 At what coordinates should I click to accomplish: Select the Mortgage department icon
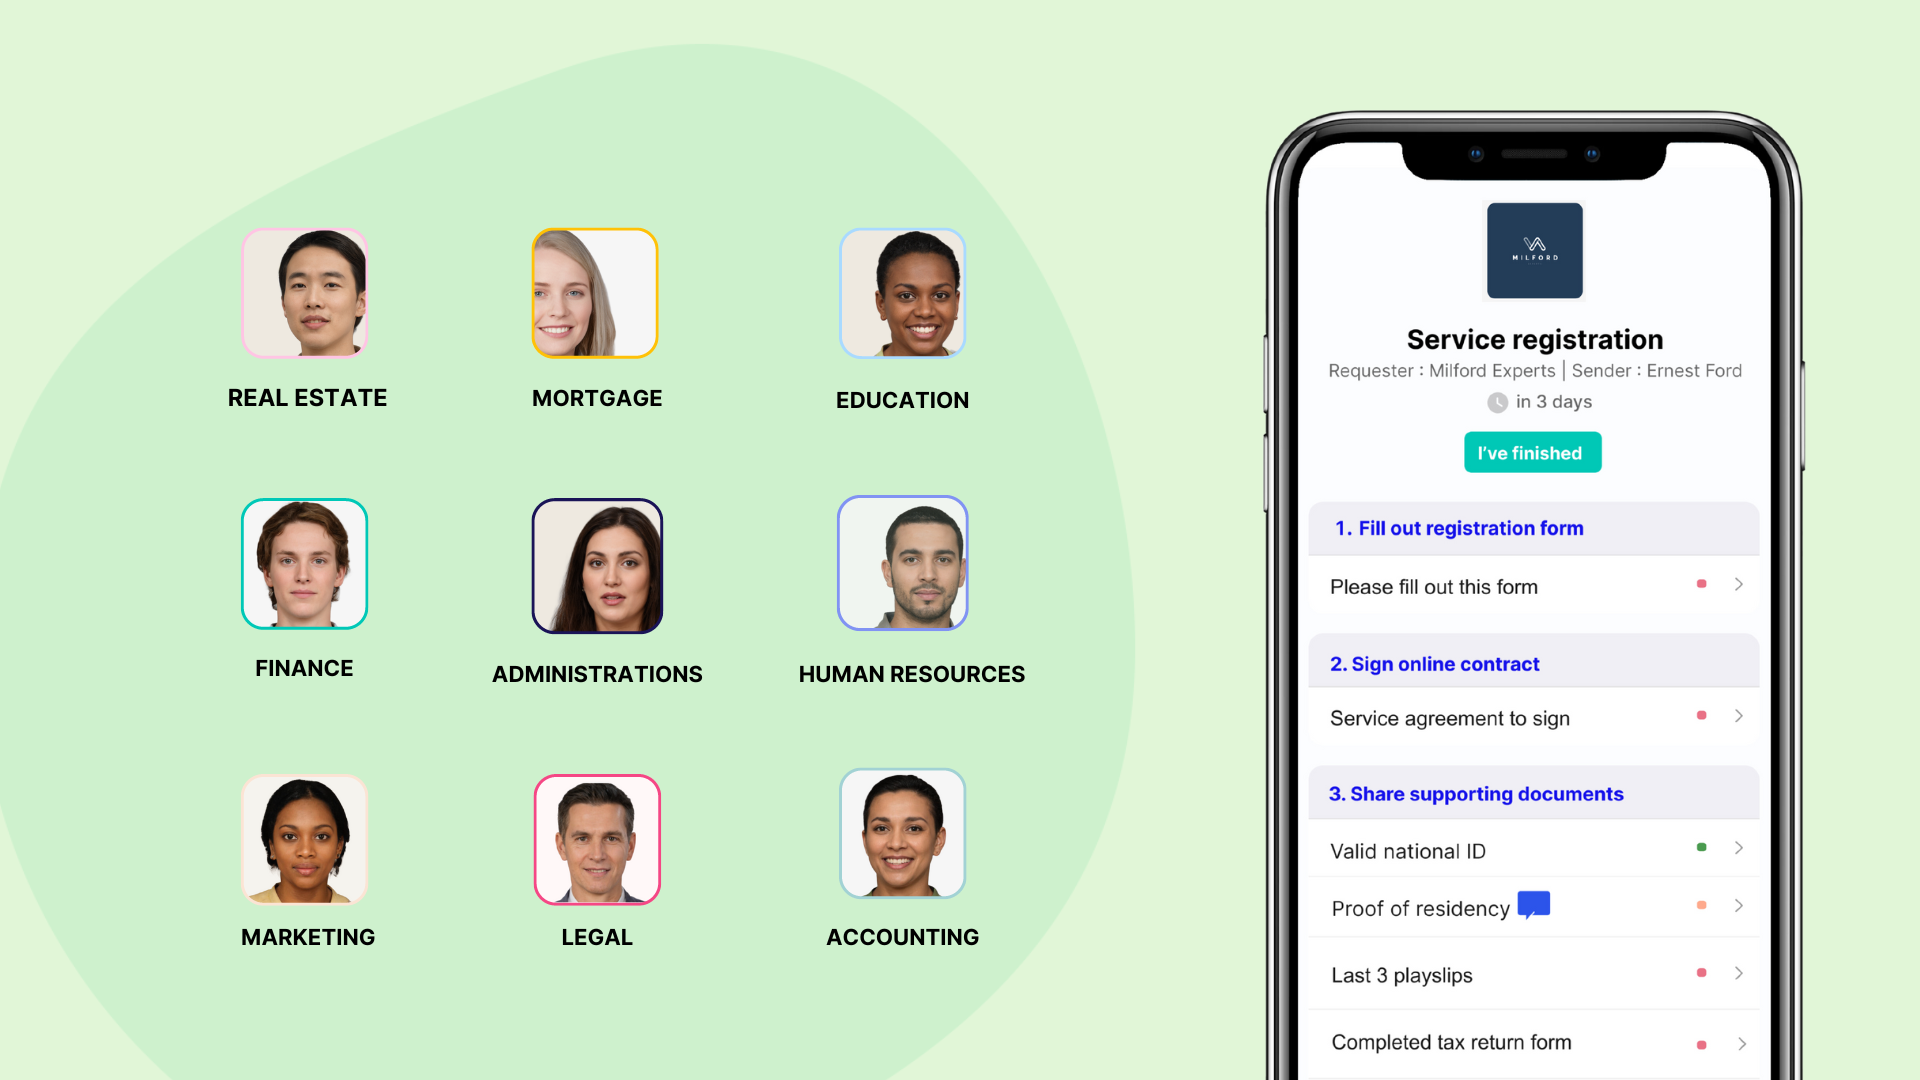pos(596,291)
